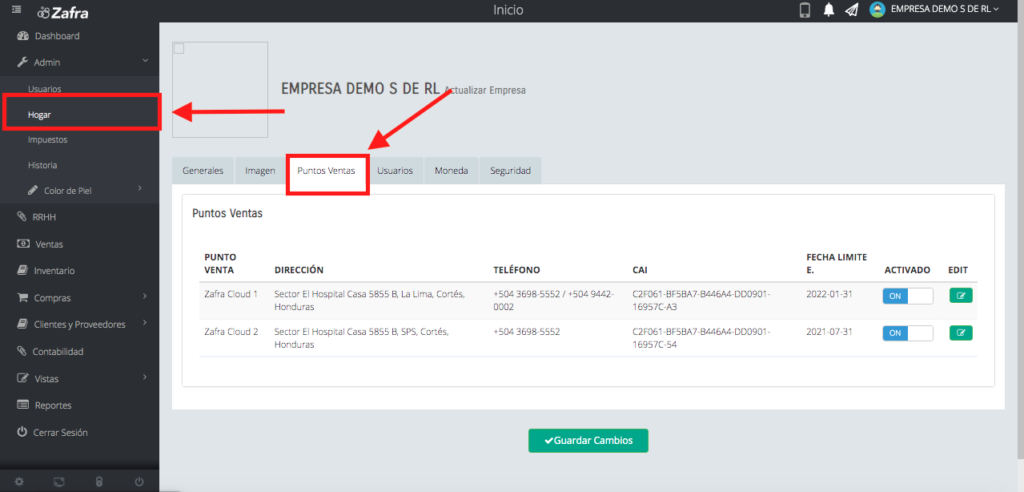Click the date 2022-01-31
1024x492 pixels.
(x=829, y=294)
